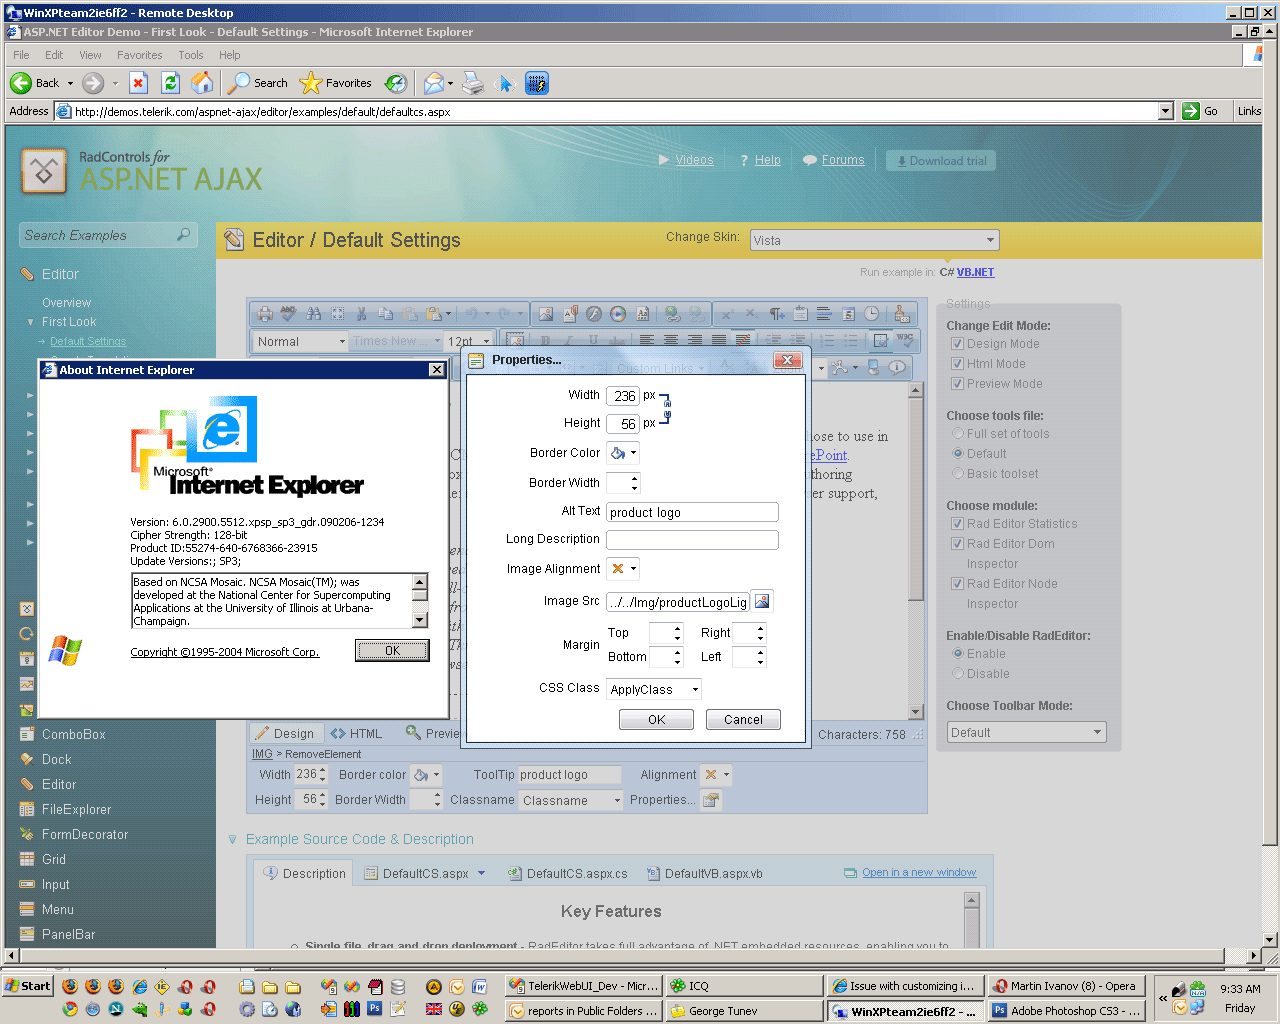This screenshot has height=1024, width=1280.
Task: Open the DefaultVB.aspx.vb source tab
Action: pyautogui.click(x=705, y=873)
